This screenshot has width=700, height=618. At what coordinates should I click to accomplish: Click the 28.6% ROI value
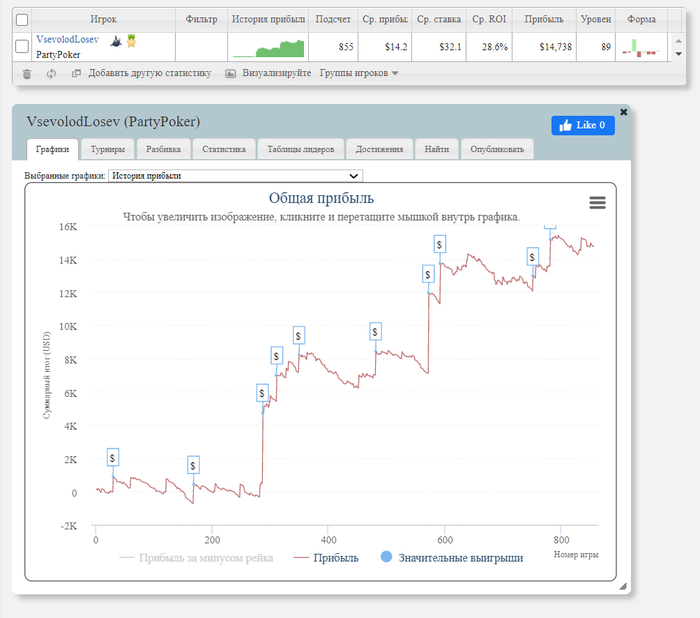[x=495, y=47]
